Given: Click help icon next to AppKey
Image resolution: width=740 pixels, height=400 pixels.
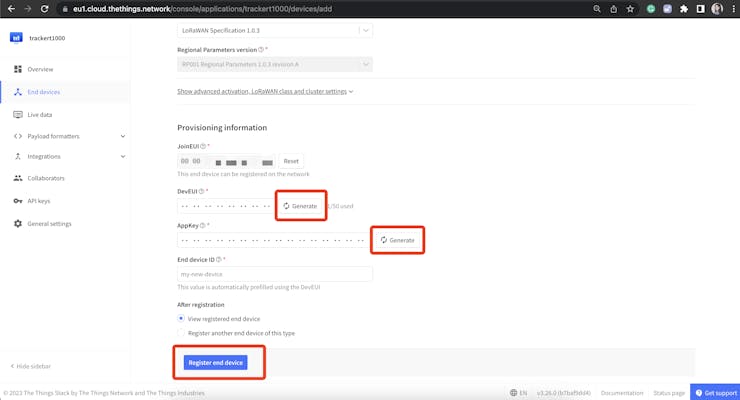Looking at the screenshot, I should [202, 225].
